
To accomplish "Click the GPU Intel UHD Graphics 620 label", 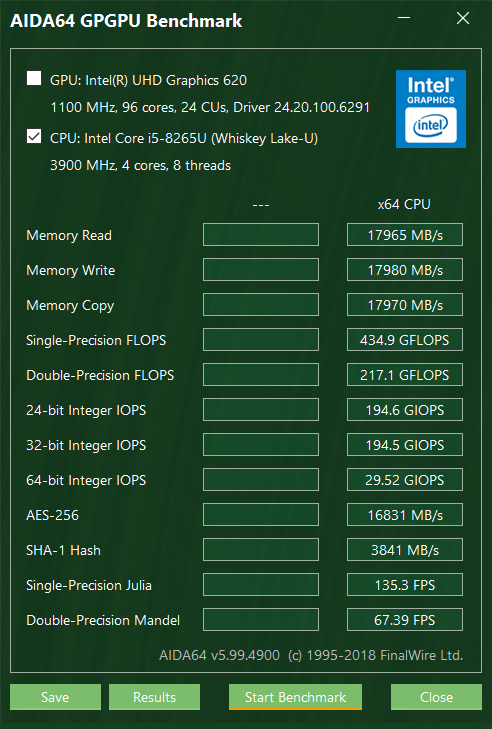I will click(148, 80).
